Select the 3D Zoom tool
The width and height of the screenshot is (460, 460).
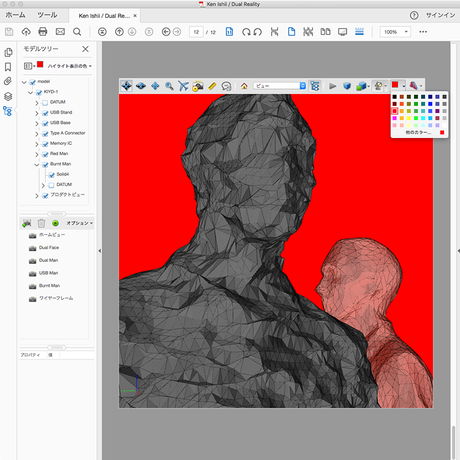coord(169,86)
